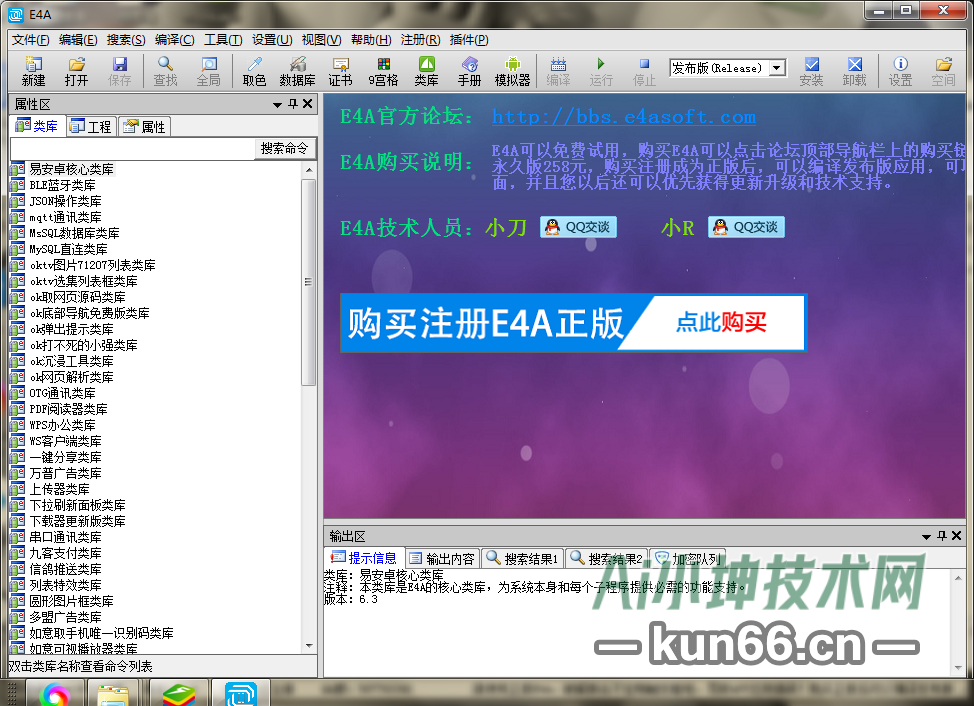
Task: Click QQ交谈 button next to 小刀
Action: click(x=578, y=227)
